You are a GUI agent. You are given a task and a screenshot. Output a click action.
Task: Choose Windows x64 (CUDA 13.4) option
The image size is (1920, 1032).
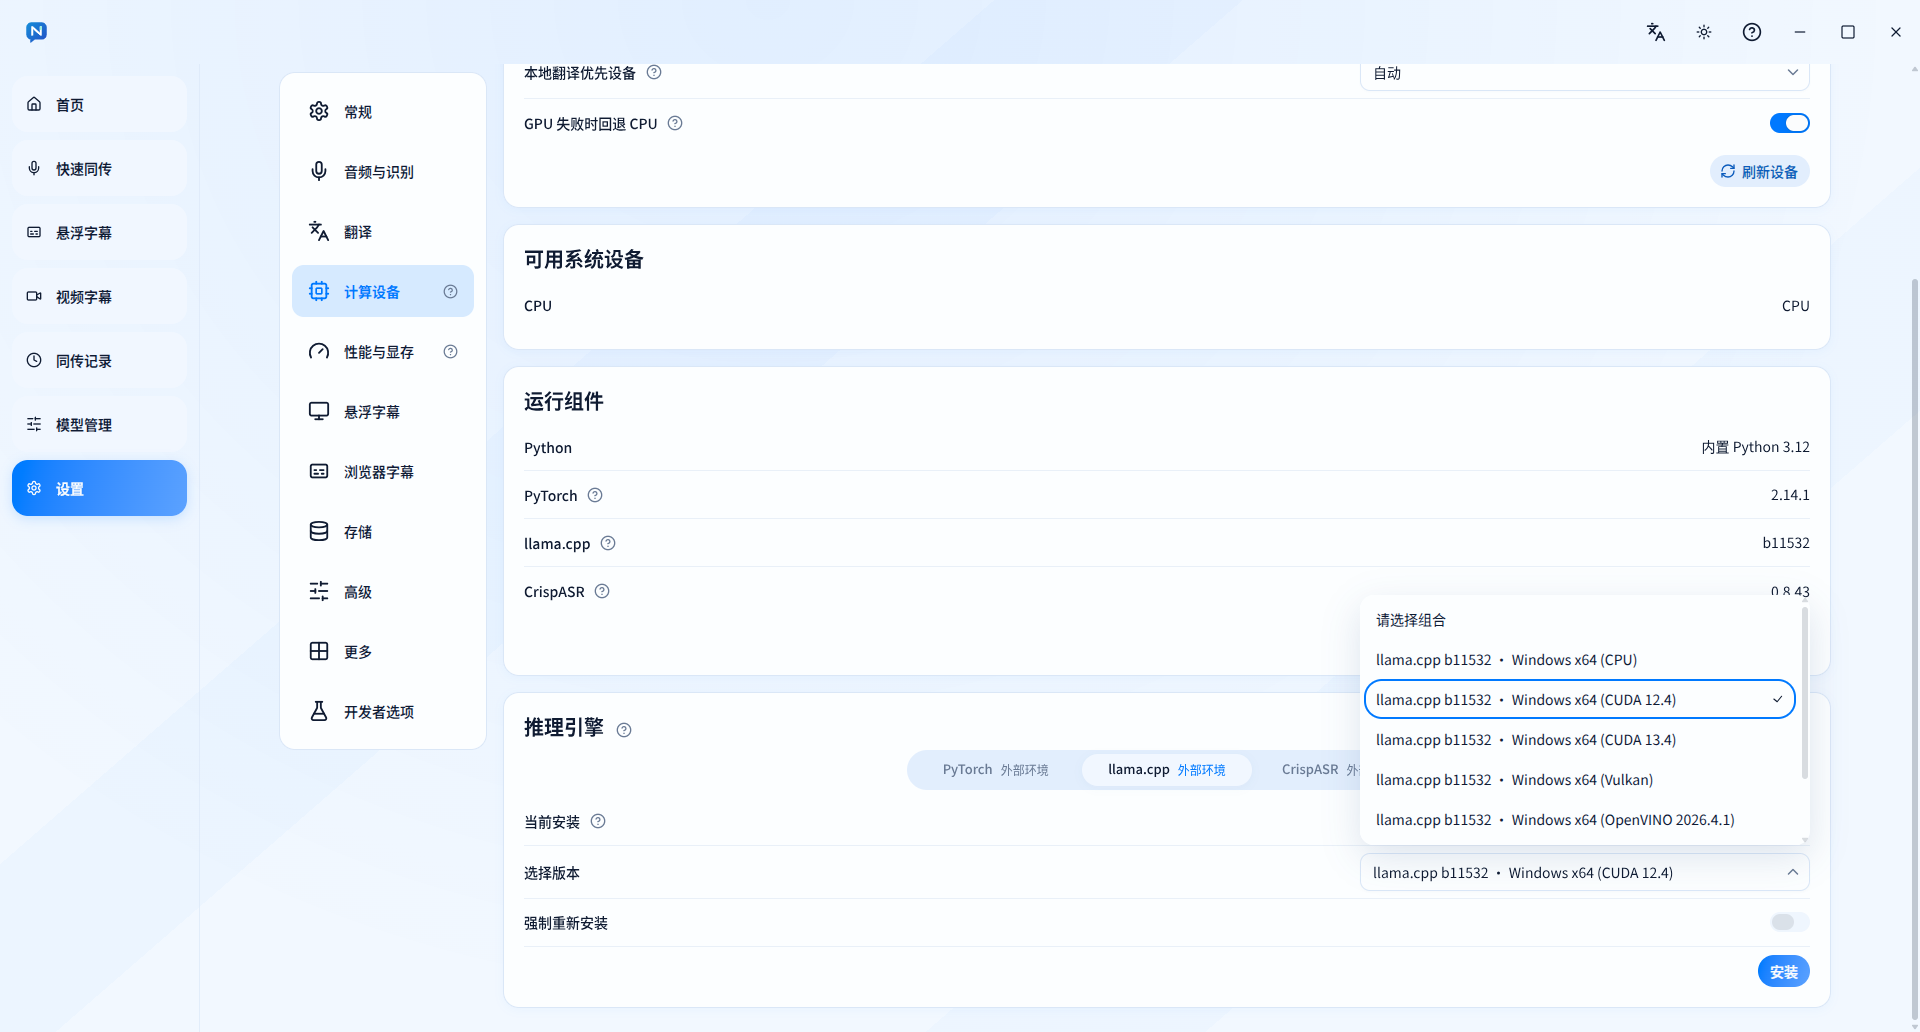[x=1580, y=740]
